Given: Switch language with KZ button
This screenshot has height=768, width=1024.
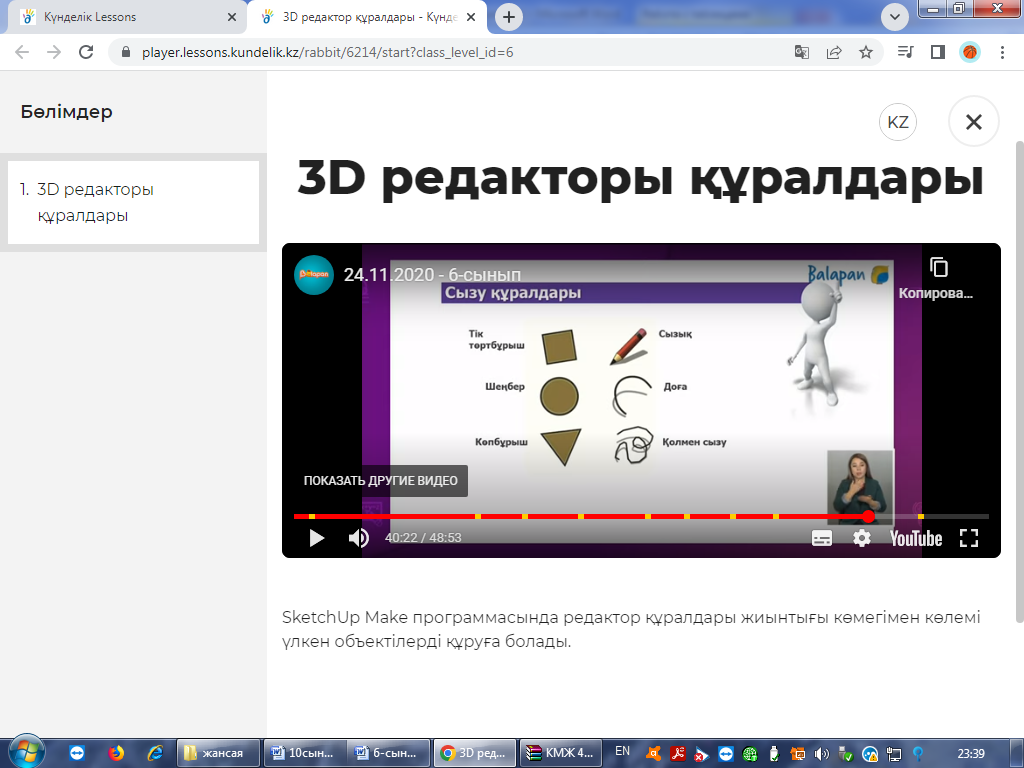Looking at the screenshot, I should pyautogui.click(x=898, y=122).
